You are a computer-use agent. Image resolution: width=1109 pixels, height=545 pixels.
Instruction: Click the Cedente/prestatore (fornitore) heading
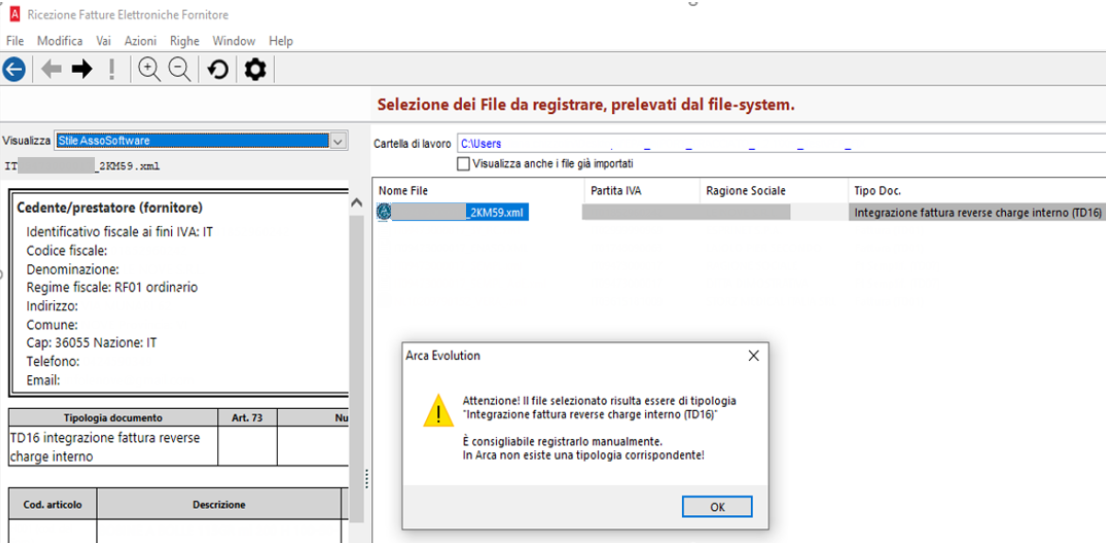pyautogui.click(x=110, y=208)
